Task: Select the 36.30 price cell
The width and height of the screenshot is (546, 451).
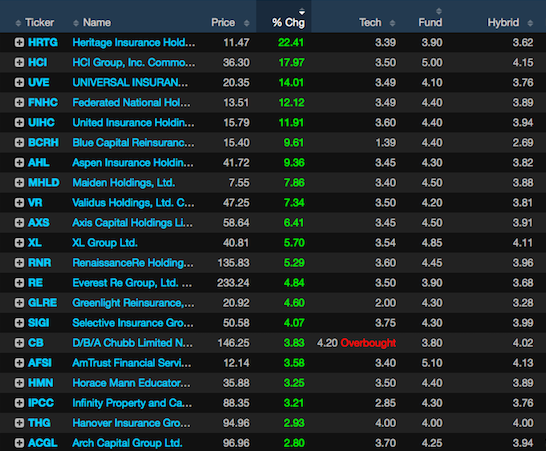Action: click(236, 62)
